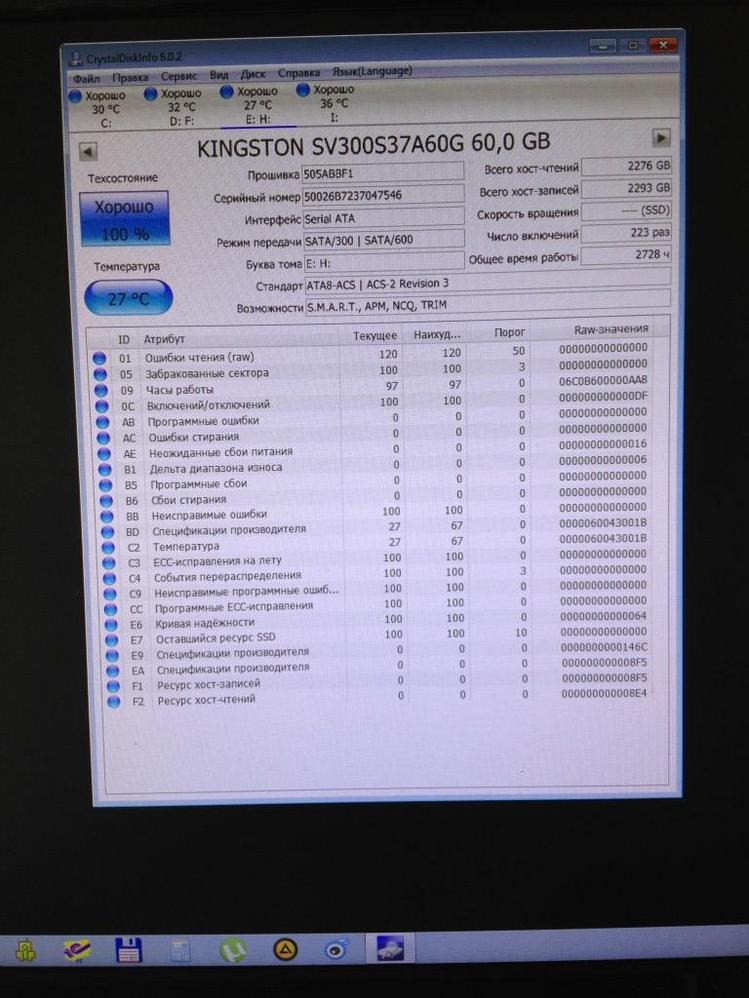The width and height of the screenshot is (749, 998).
Task: Click status icon of F2 Ресурс хост-чтений
Action: point(114,702)
